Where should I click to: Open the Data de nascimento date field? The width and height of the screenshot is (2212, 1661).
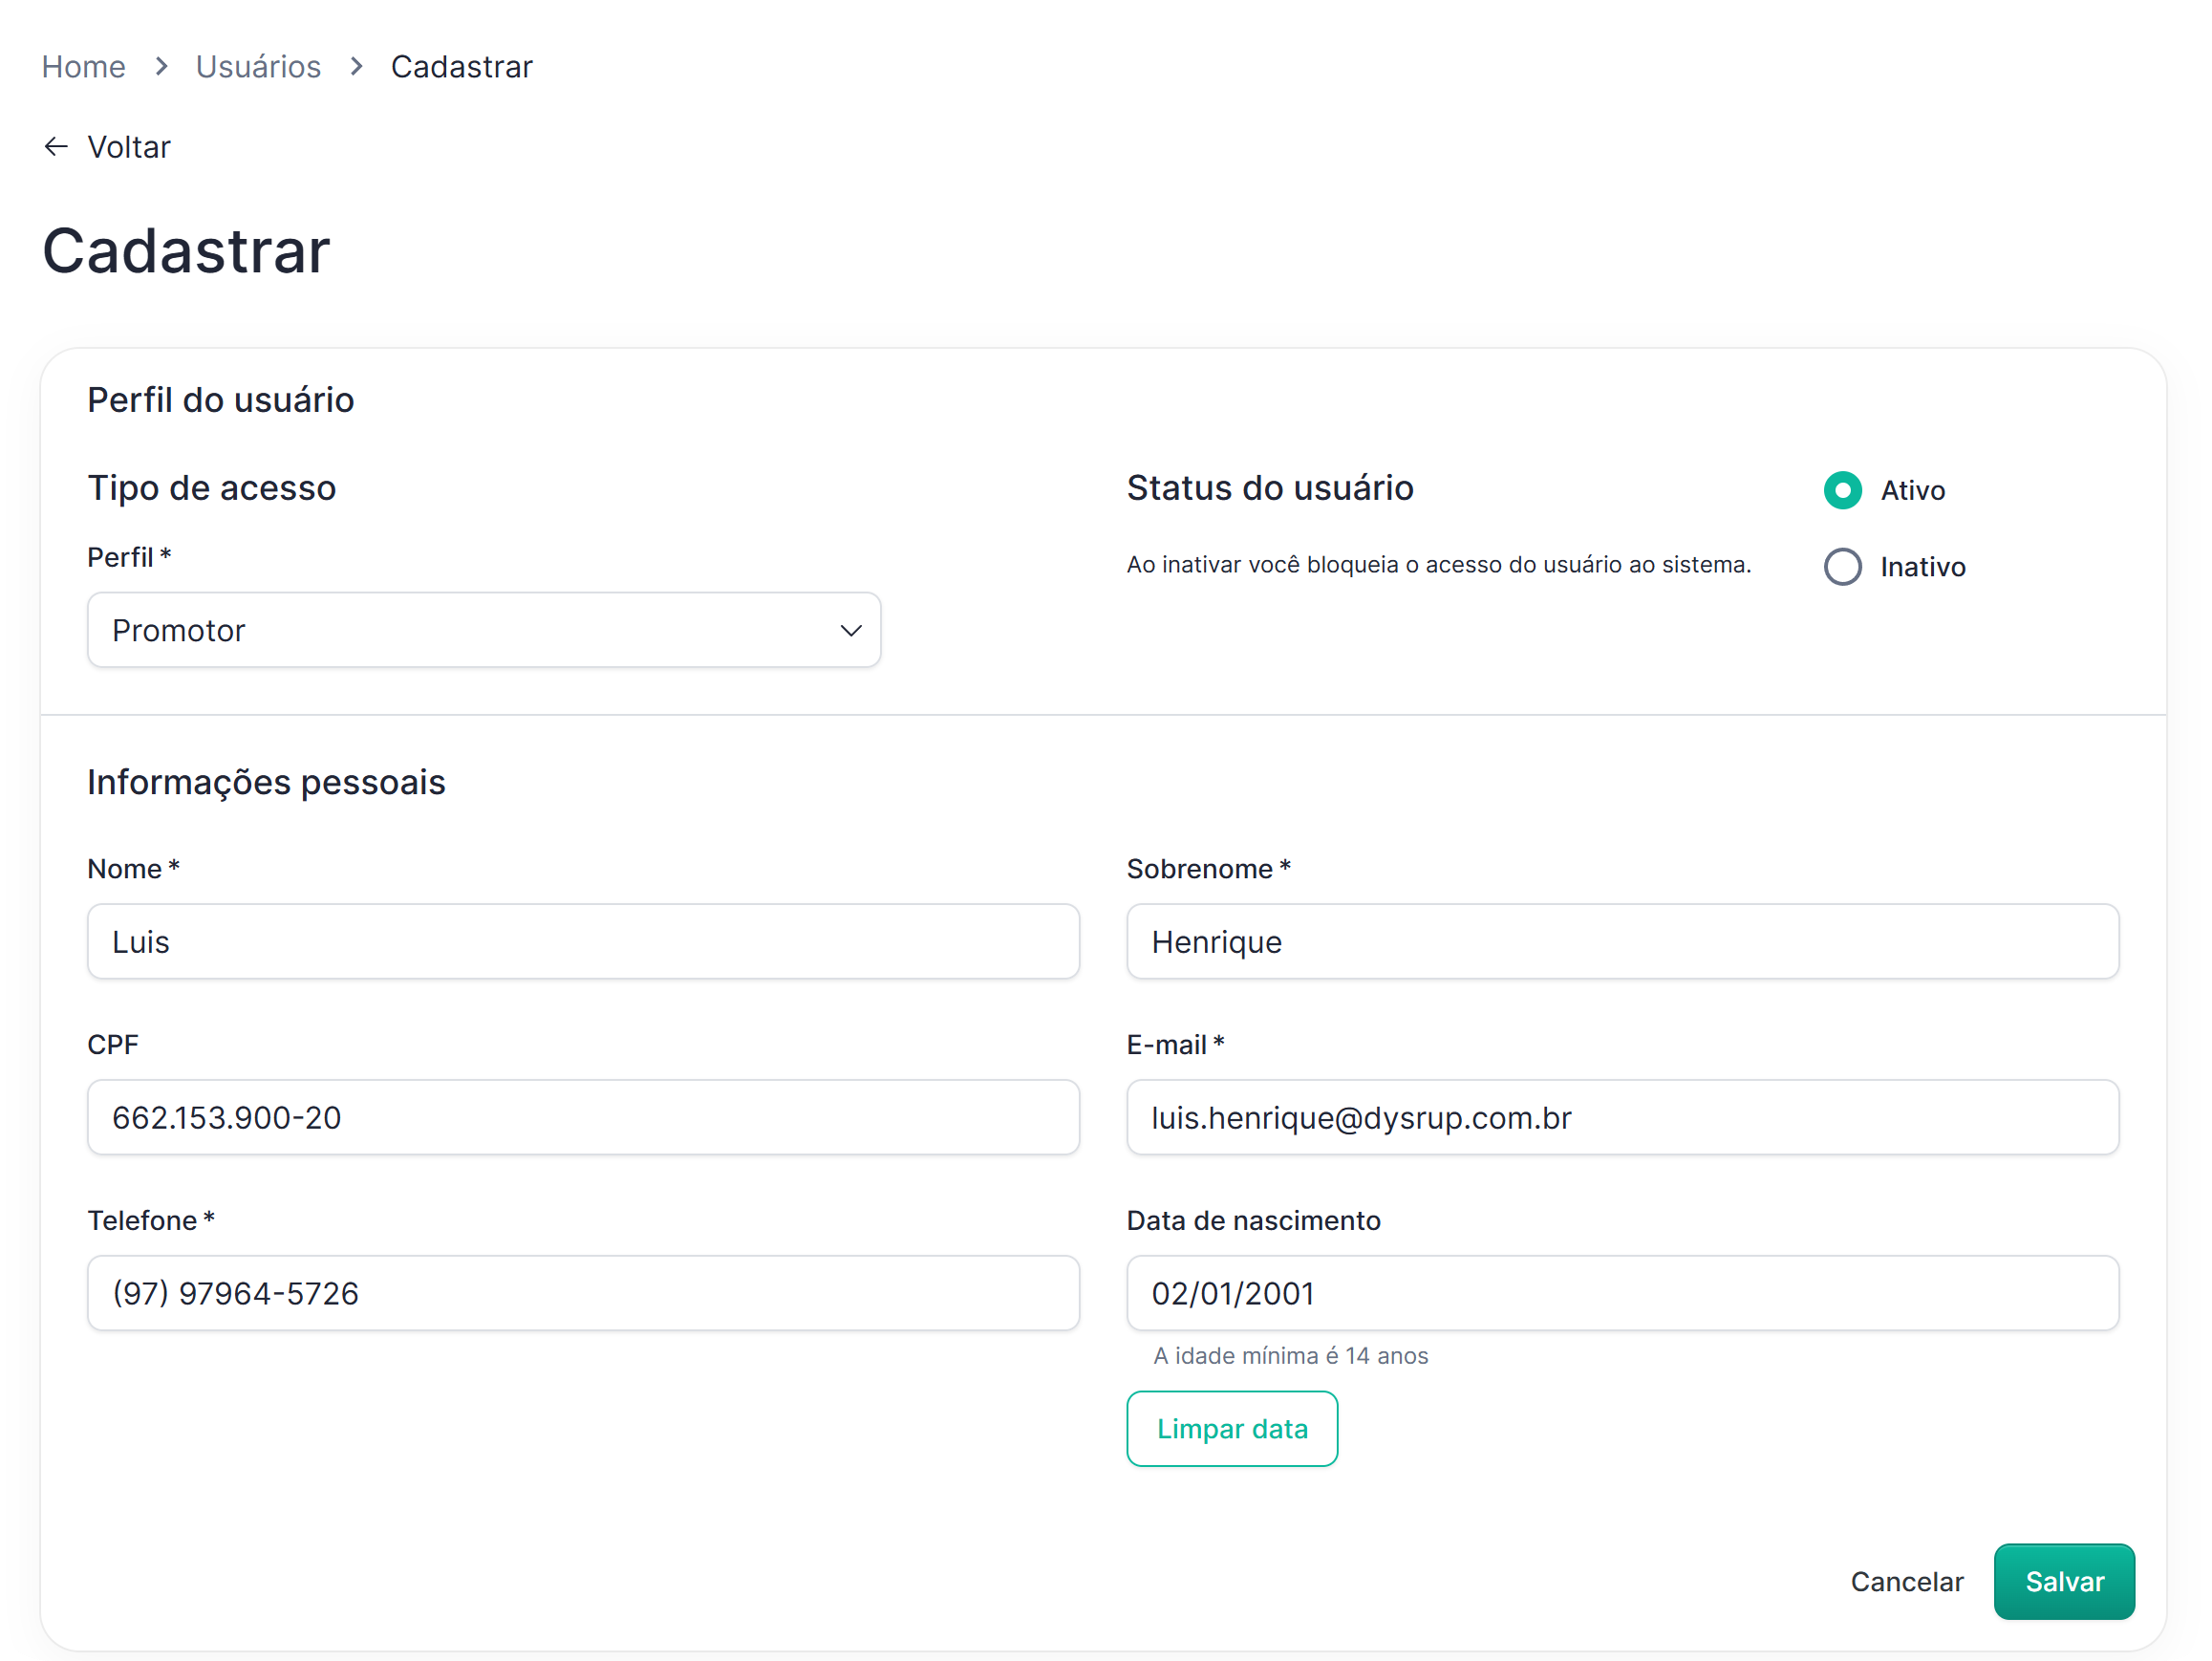point(1622,1293)
